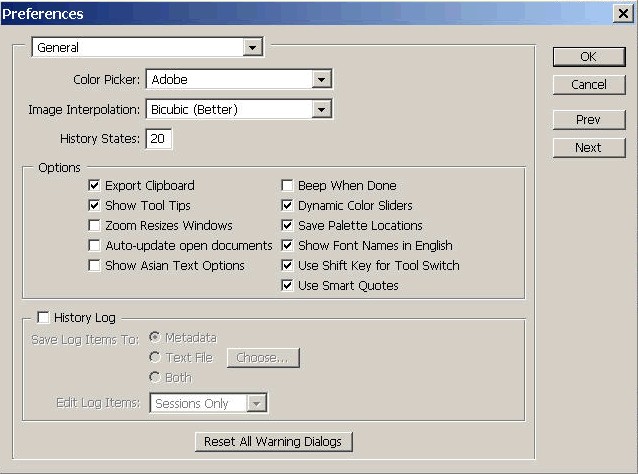
Task: Enable the History Log checkbox
Action: pyautogui.click(x=43, y=318)
